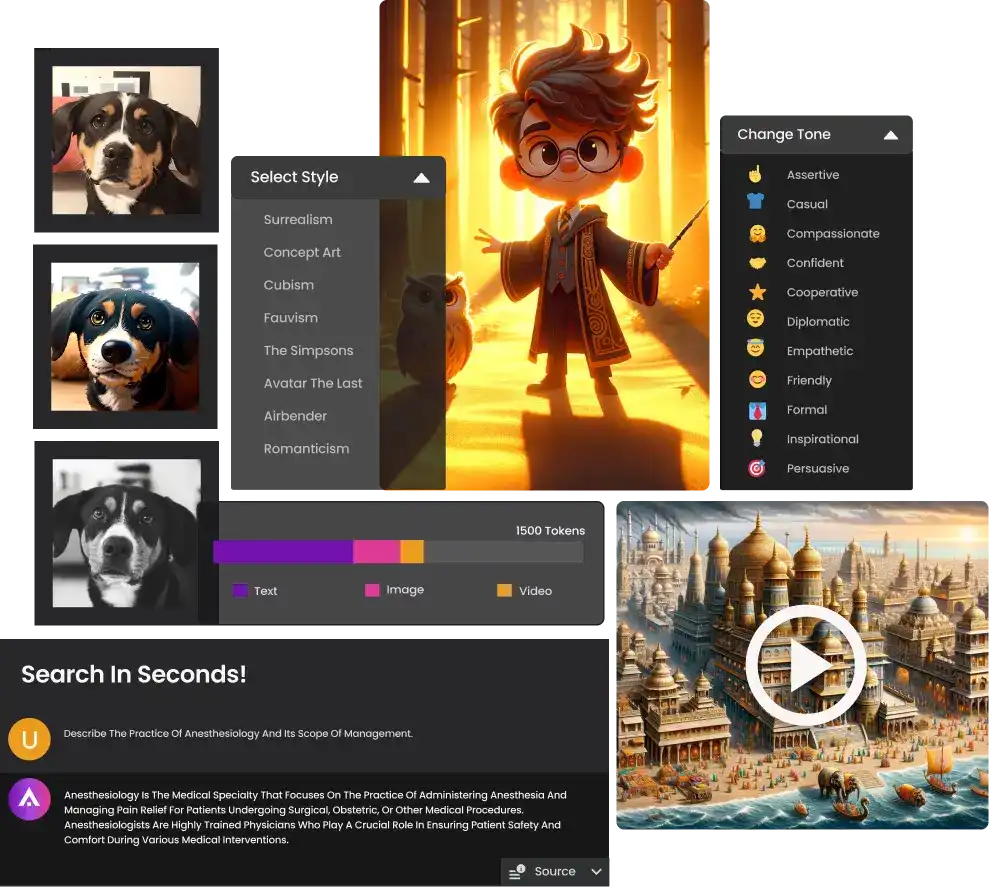Click the 1500 Tokens label
The height and width of the screenshot is (887, 989).
(550, 531)
